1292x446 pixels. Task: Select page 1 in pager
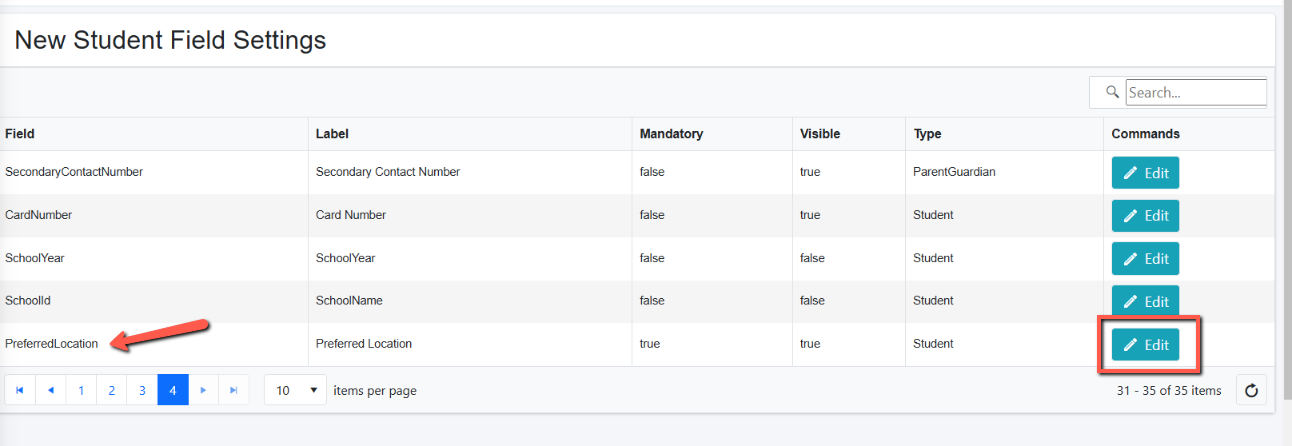81,391
